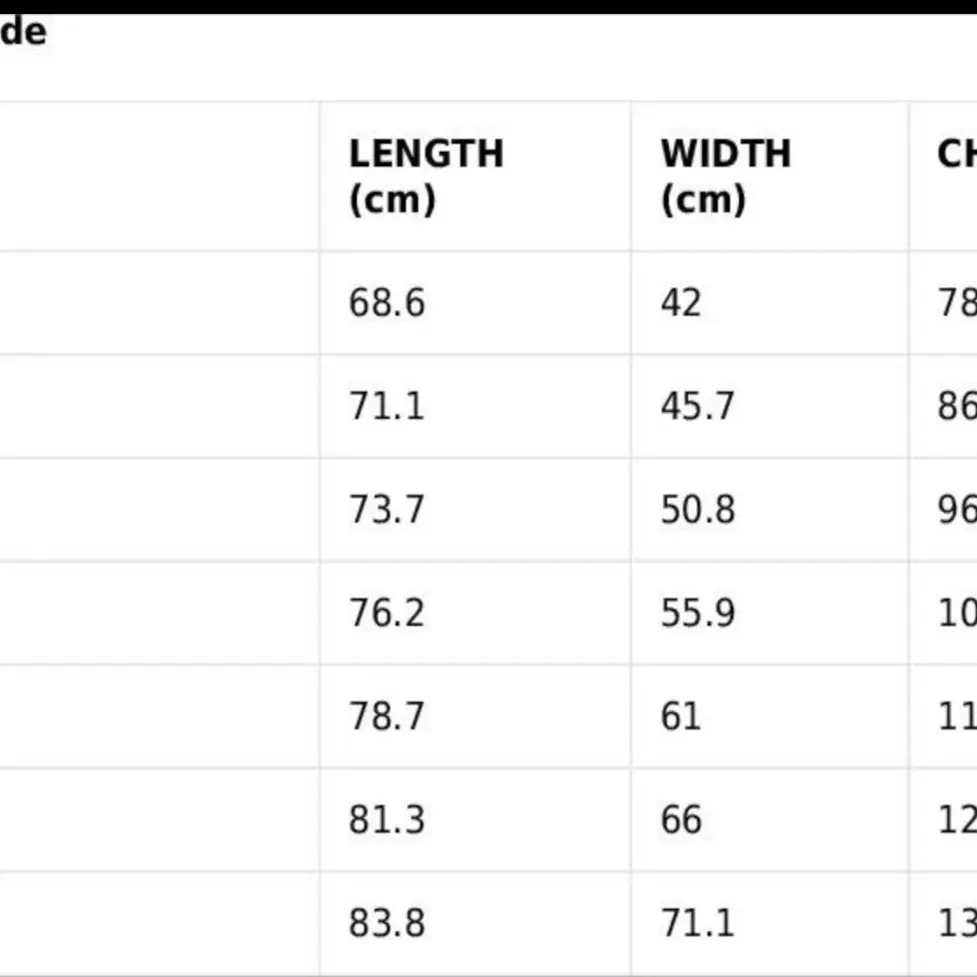
Task: Click the width cell showing 66
Action: (x=681, y=820)
